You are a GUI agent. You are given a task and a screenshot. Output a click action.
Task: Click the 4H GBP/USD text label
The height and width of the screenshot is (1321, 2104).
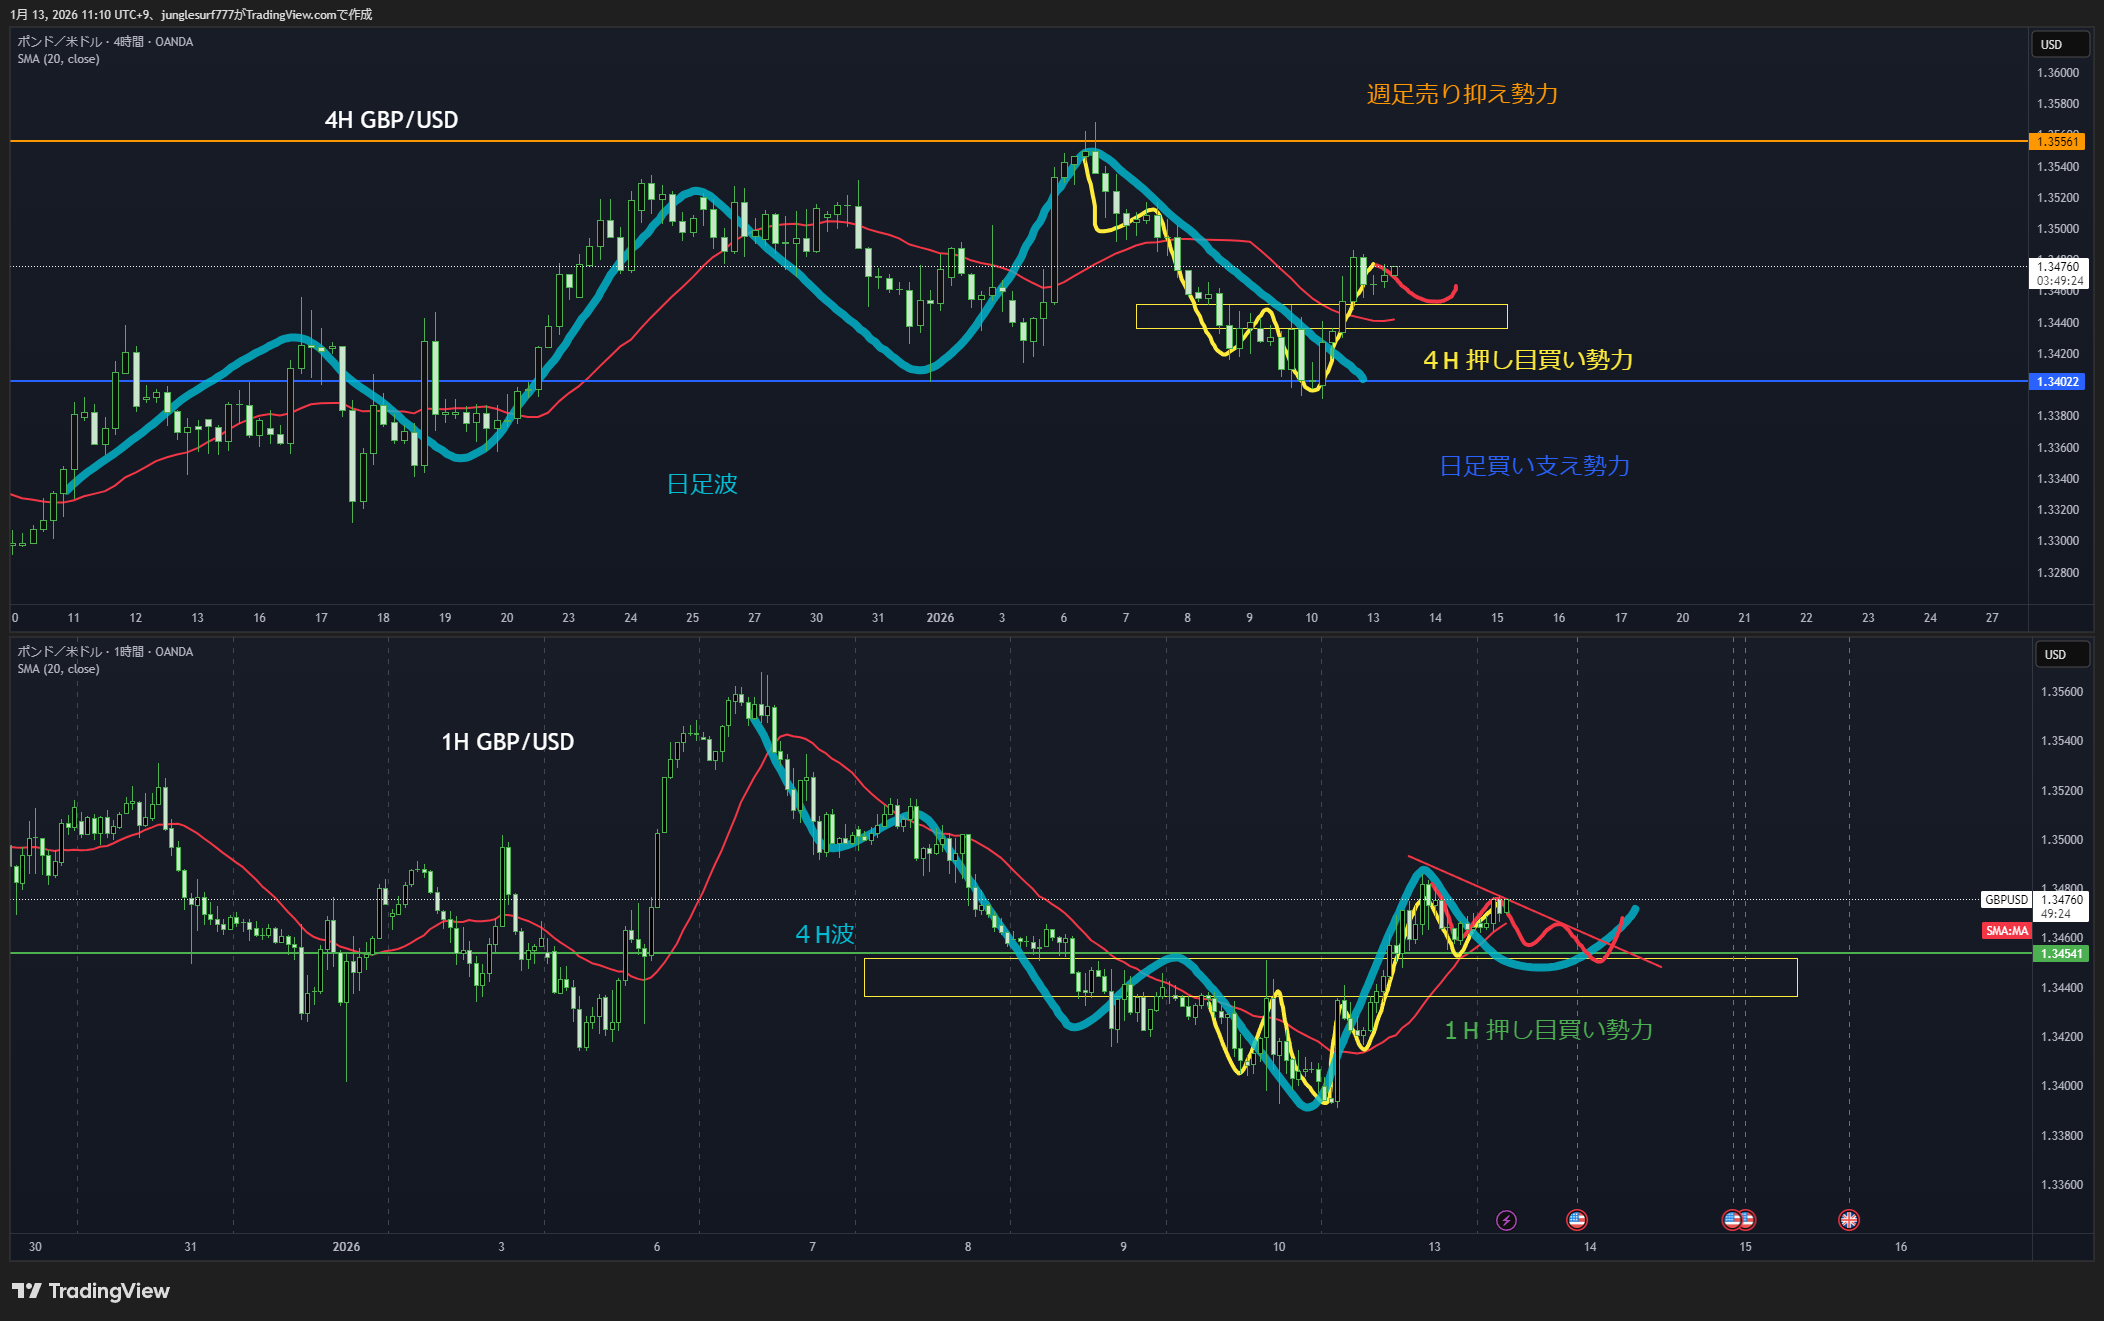391,120
